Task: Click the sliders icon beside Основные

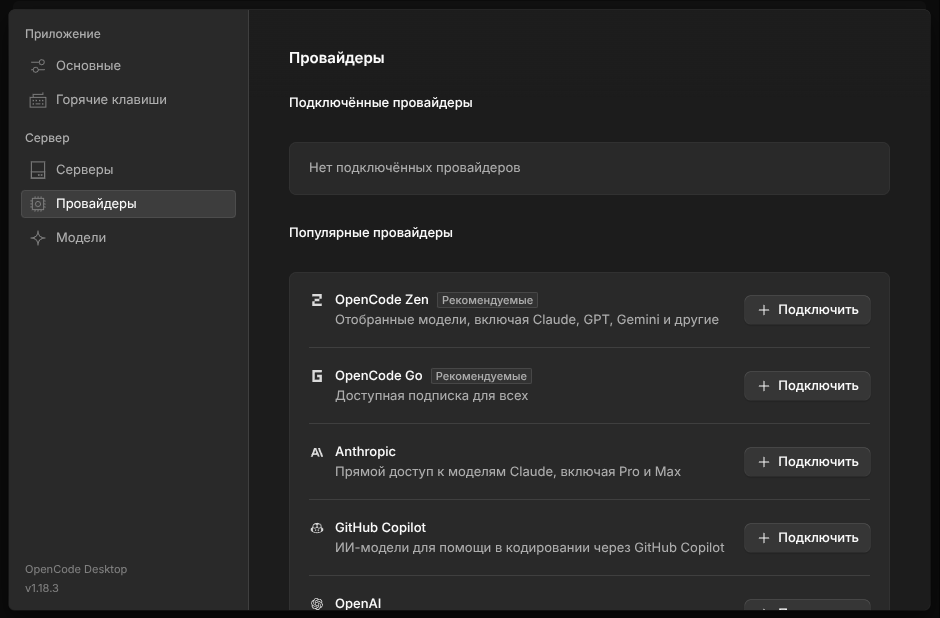Action: click(38, 66)
